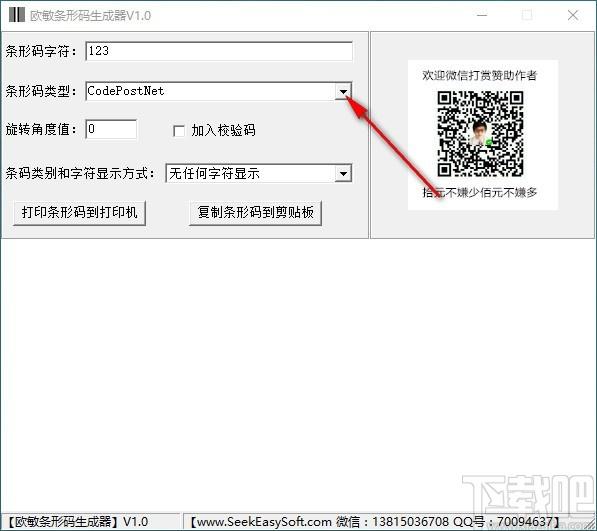
Task: Click the author avatar inside QR code
Action: click(480, 134)
